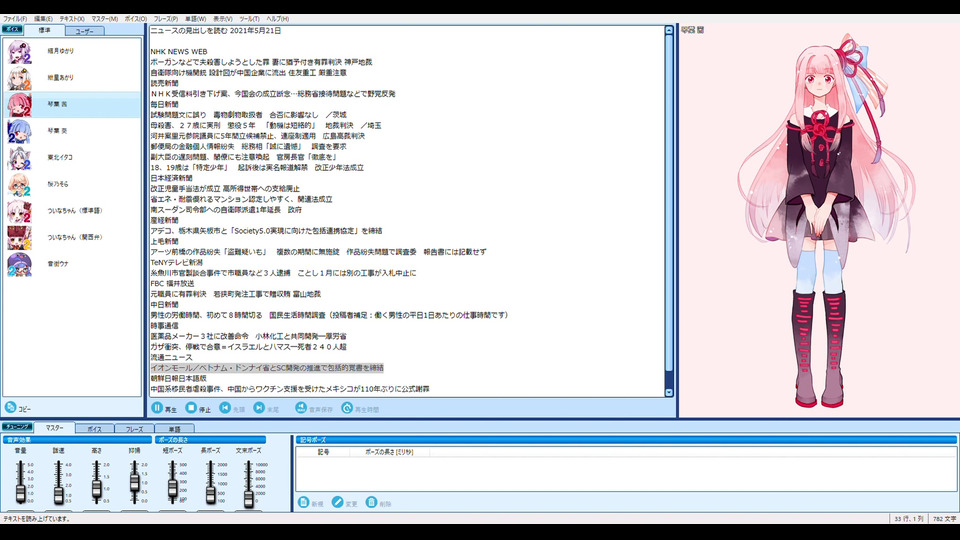Image resolution: width=960 pixels, height=540 pixels.
Task: Open the フレーズ(P) menu
Action: click(166, 19)
